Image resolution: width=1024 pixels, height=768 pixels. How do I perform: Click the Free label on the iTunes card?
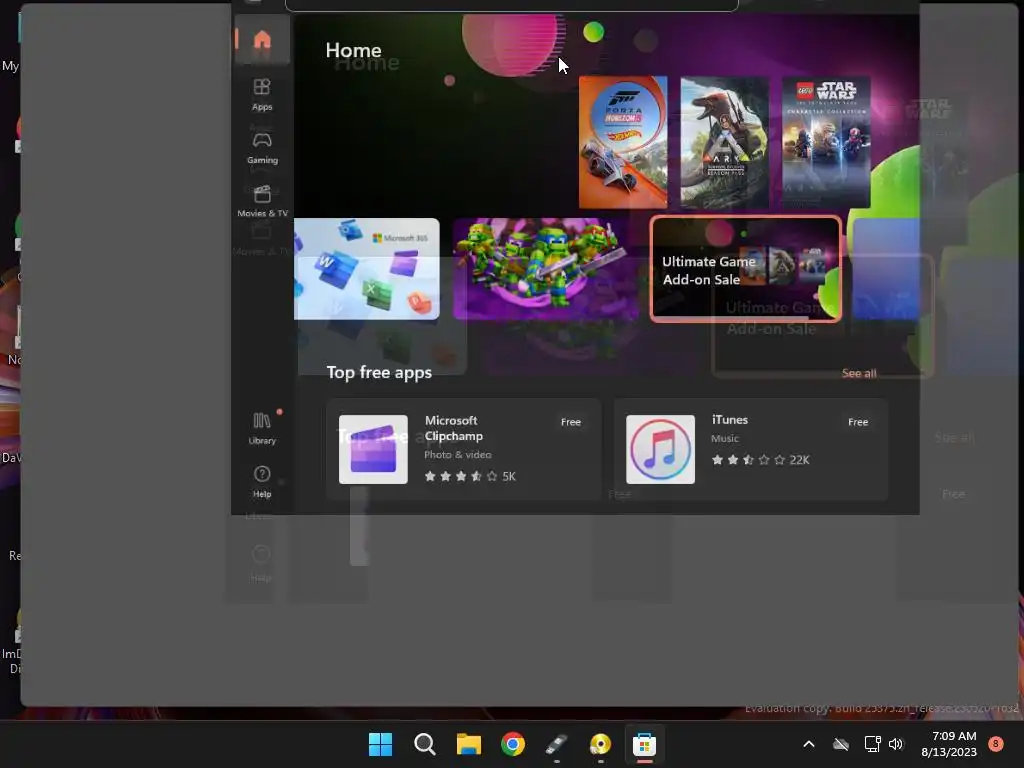(857, 422)
